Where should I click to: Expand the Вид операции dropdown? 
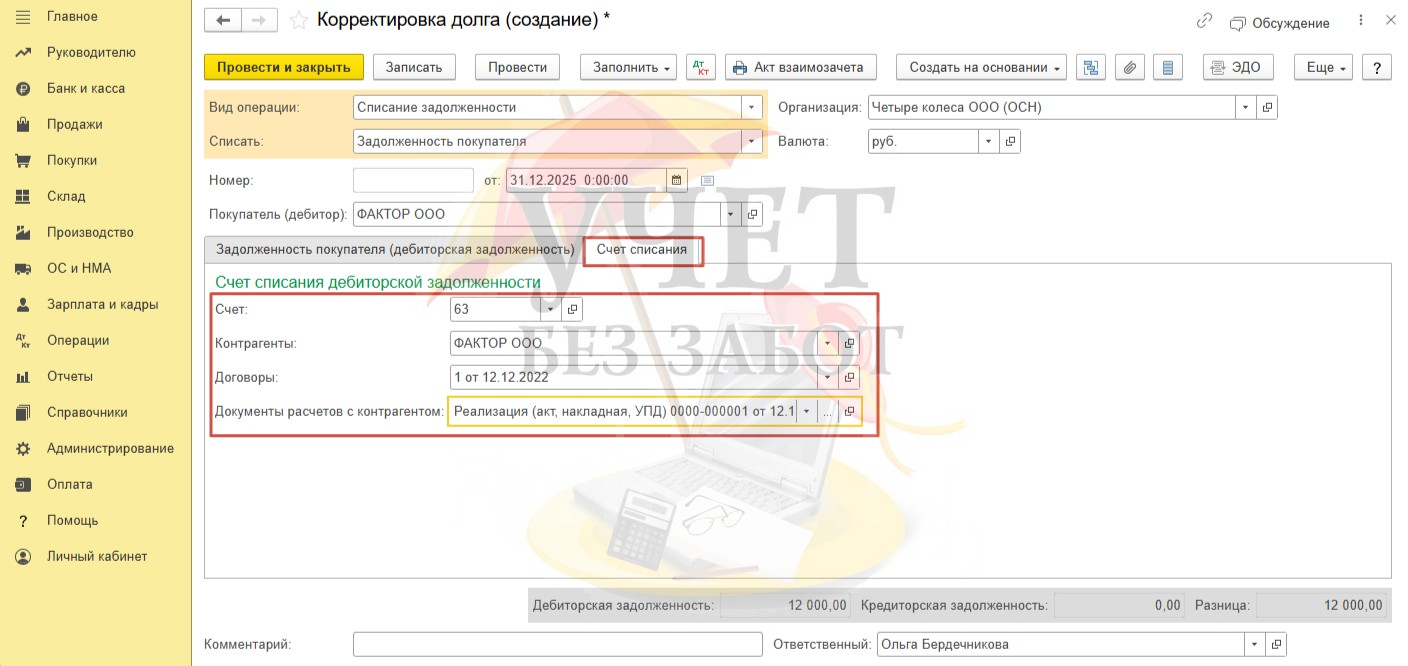coord(751,107)
